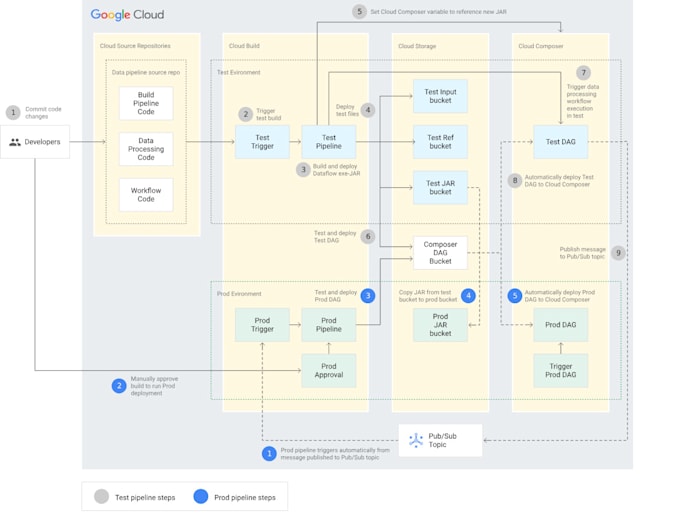Click the "Test Evironment" label
680x514 pixels.
(239, 72)
